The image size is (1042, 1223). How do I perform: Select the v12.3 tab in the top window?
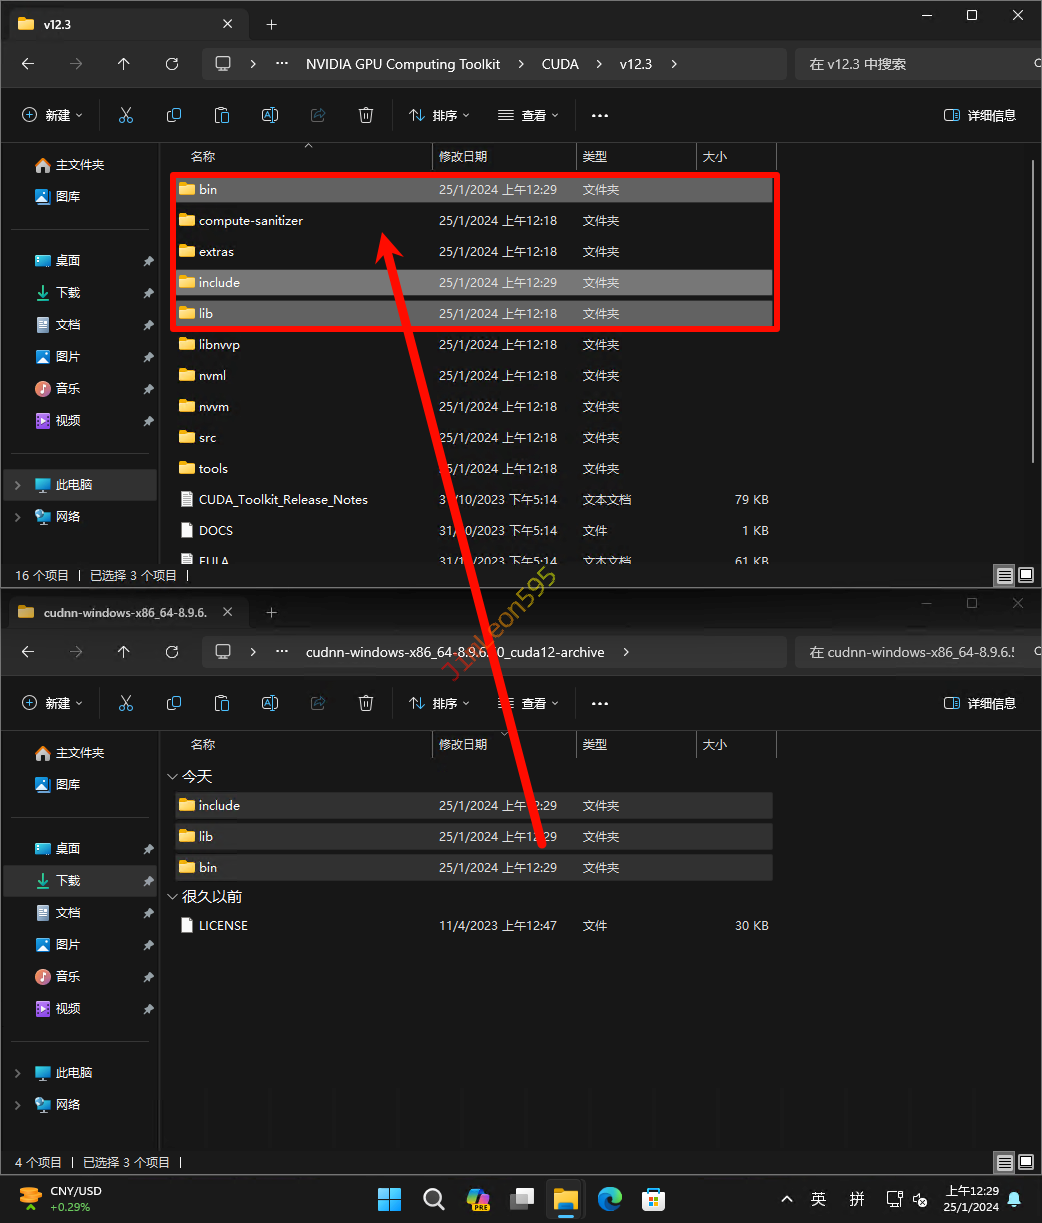click(120, 24)
